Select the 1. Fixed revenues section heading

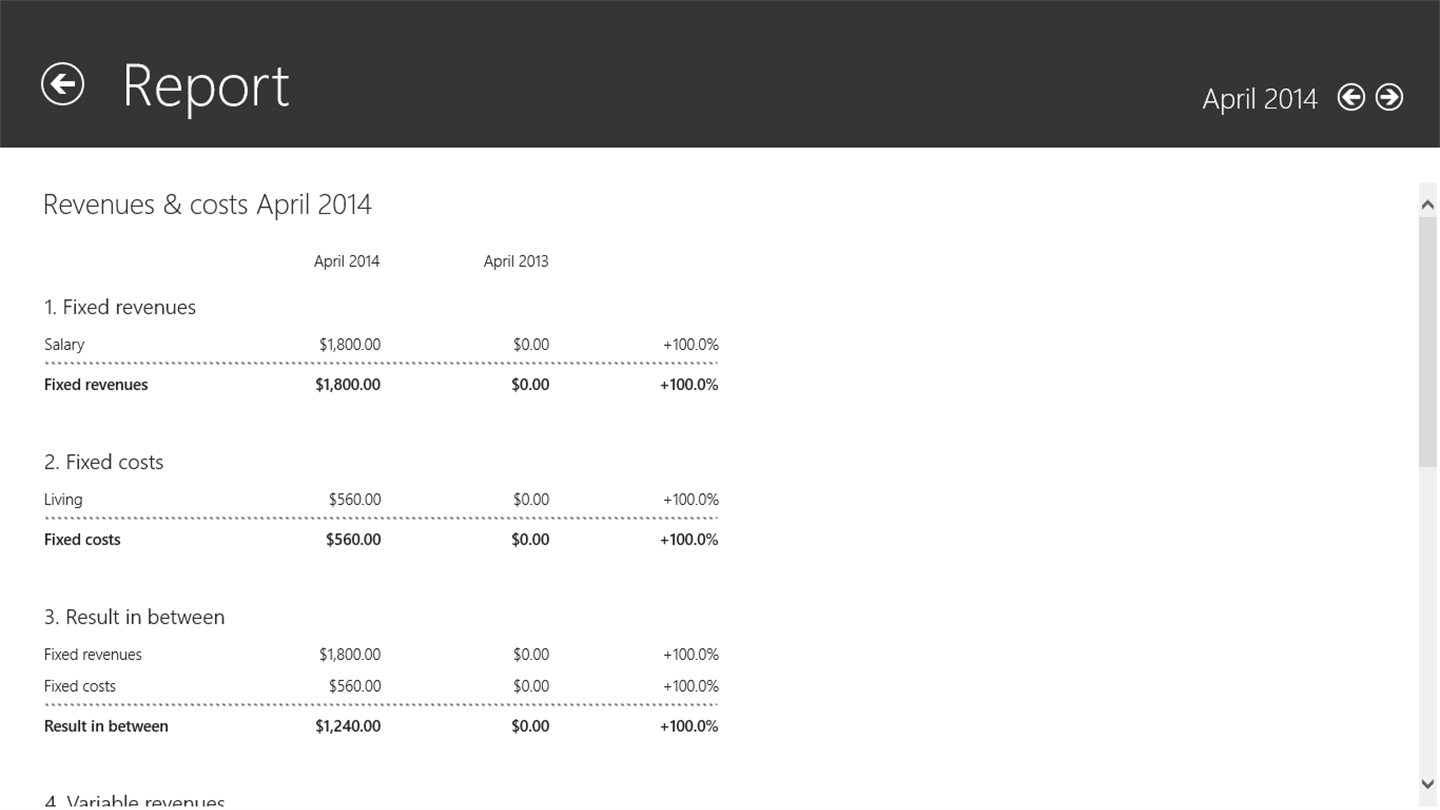pos(120,307)
